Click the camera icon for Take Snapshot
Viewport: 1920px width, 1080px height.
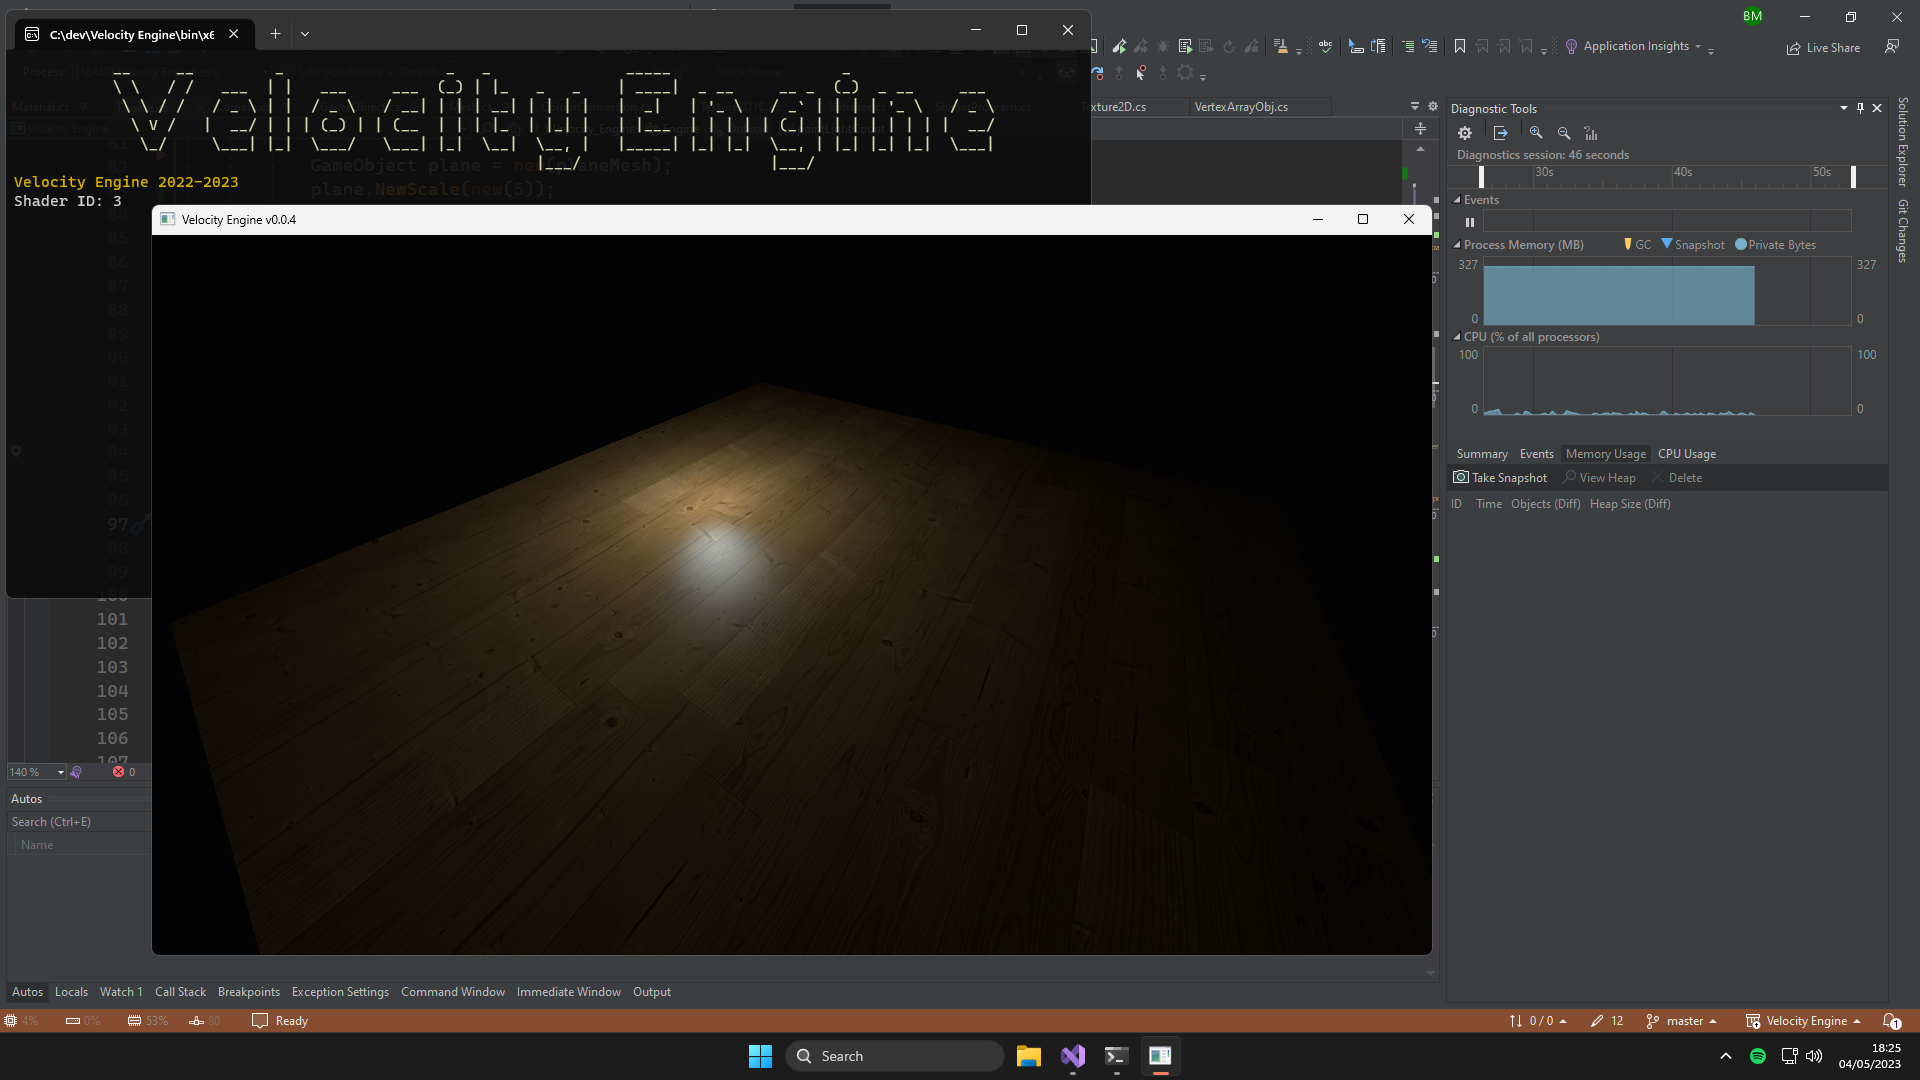tap(1461, 478)
